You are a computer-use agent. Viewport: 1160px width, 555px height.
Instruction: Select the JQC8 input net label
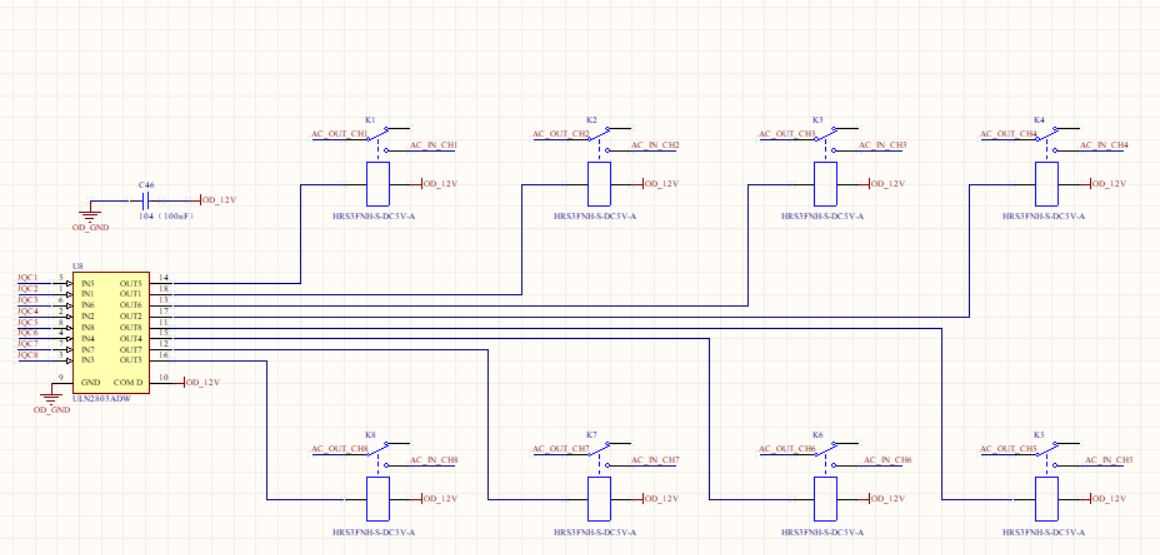[27, 355]
